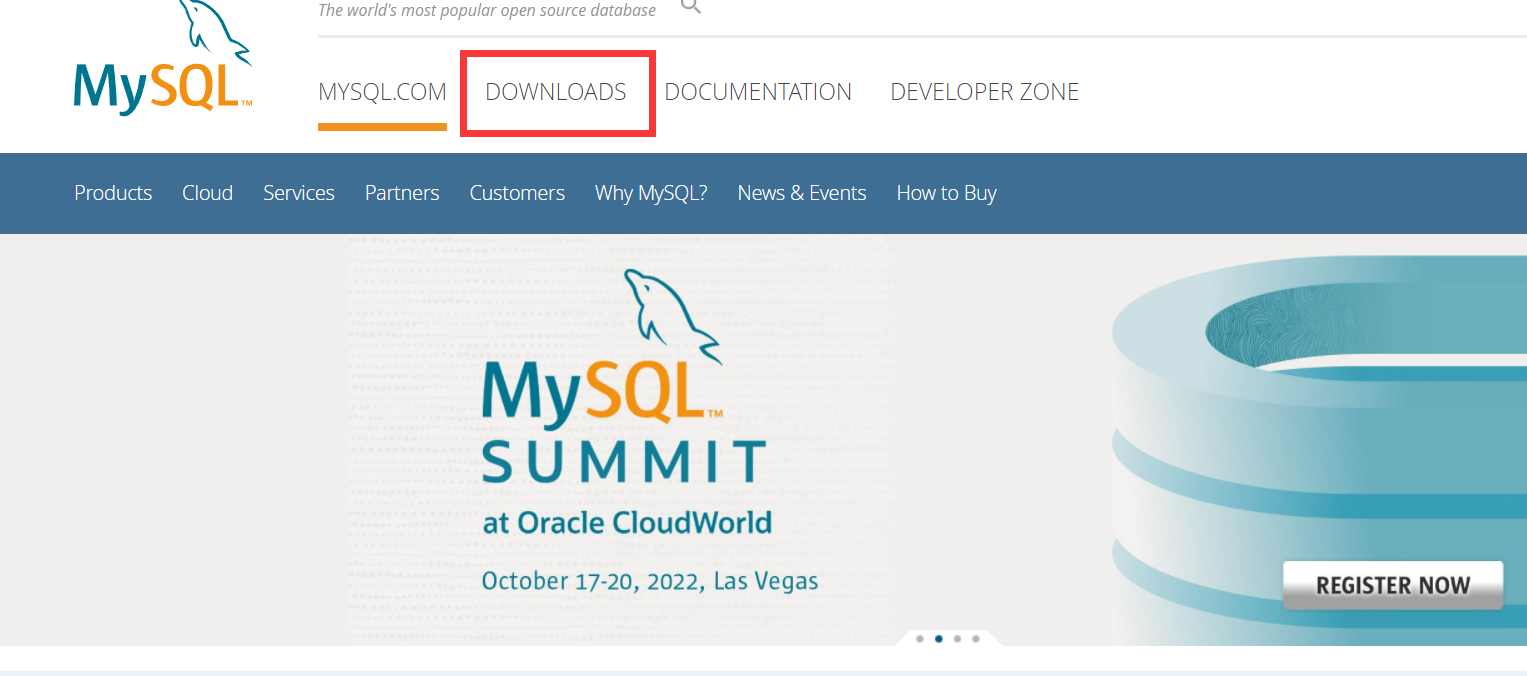Click the MySQL dolphin logo

coord(163,57)
